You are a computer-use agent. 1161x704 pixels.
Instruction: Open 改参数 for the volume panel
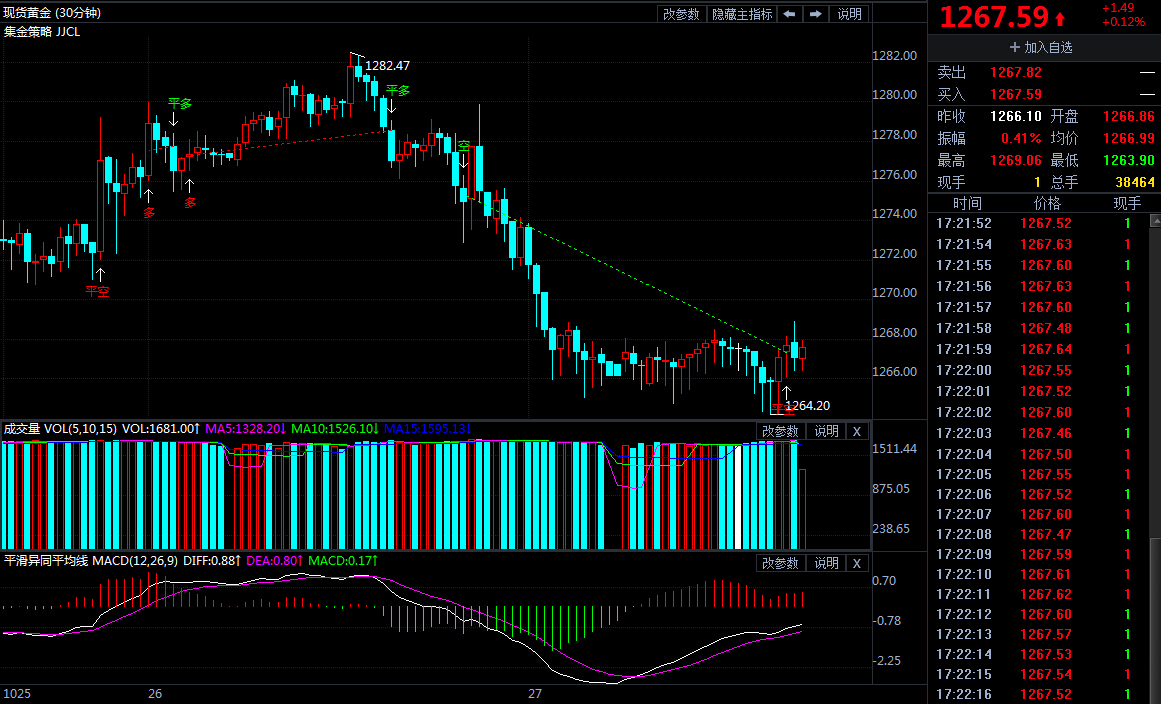point(780,431)
